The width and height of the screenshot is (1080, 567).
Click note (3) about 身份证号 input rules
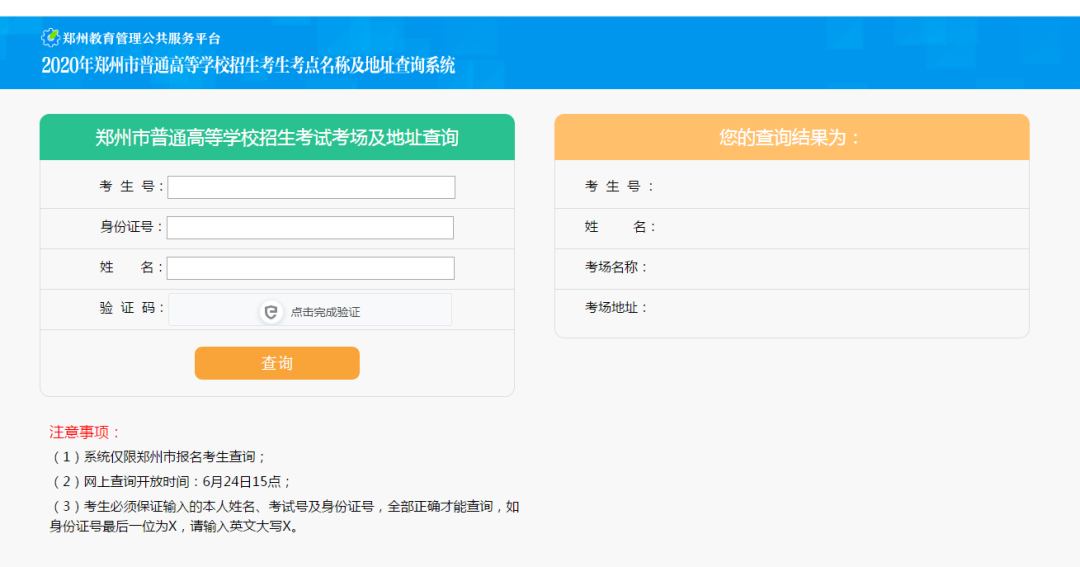click(x=284, y=517)
